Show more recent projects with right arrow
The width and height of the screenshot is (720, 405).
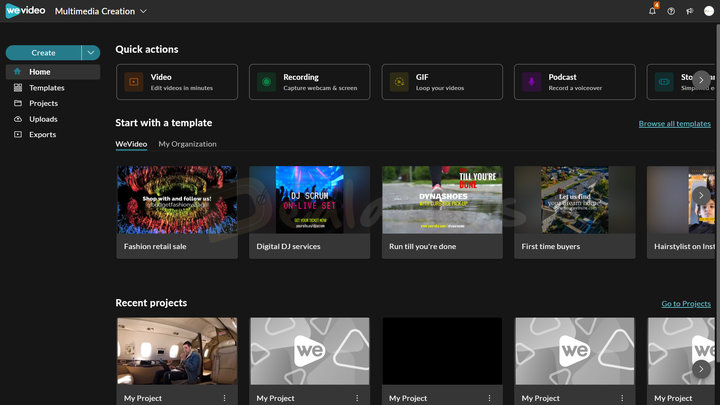[x=701, y=369]
